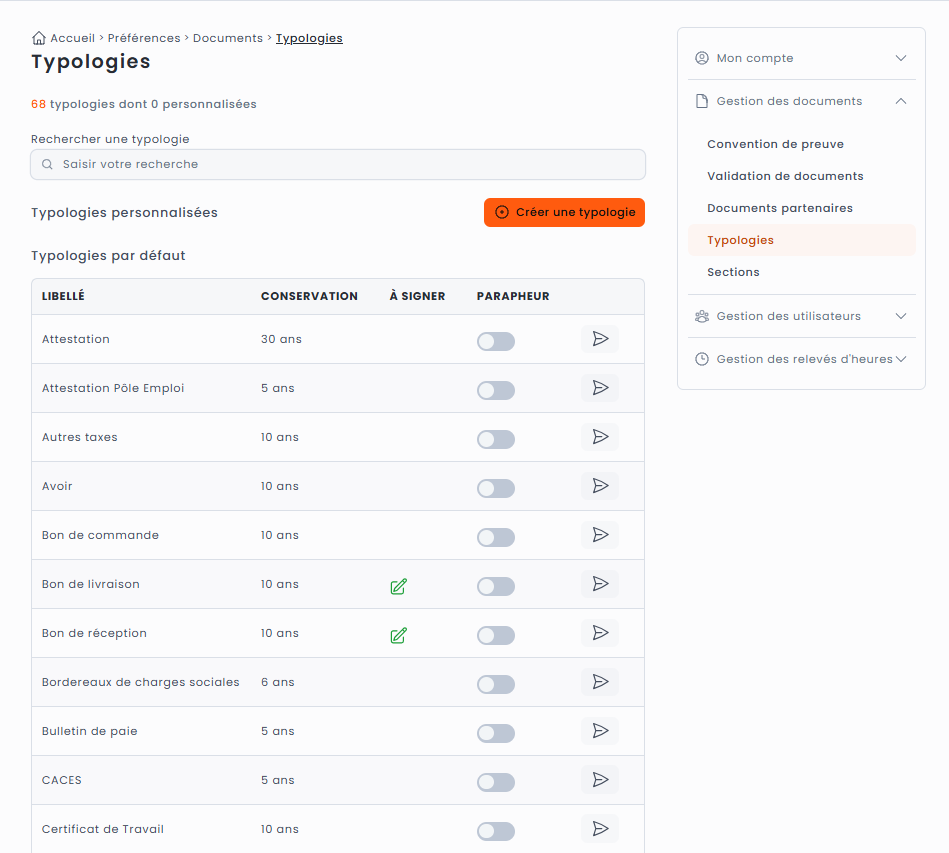Click the typology search input field
The height and width of the screenshot is (853, 949).
coord(338,164)
